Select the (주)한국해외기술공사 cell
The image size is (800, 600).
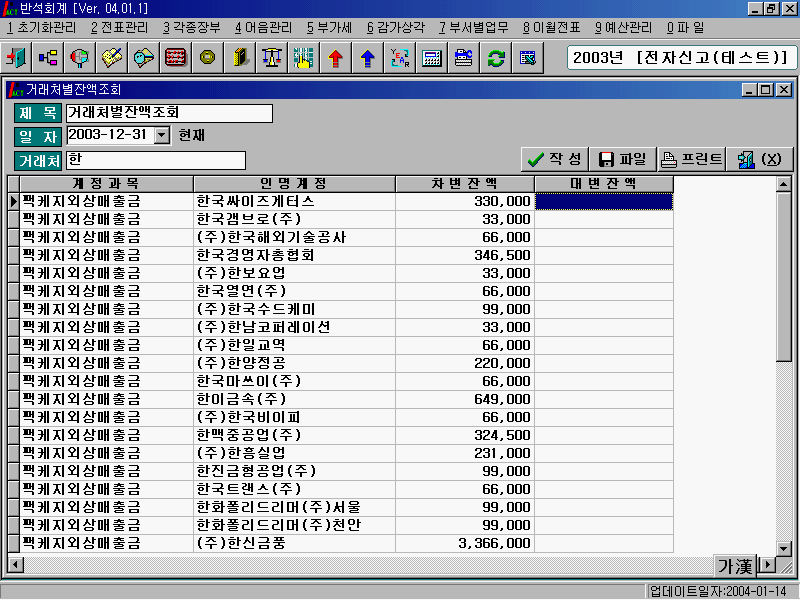(294, 237)
